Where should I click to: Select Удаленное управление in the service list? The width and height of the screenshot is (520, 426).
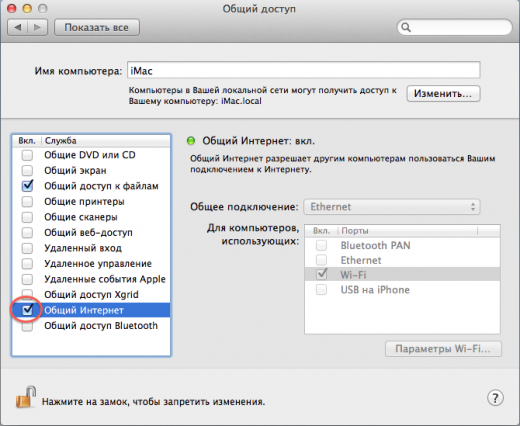click(x=91, y=264)
